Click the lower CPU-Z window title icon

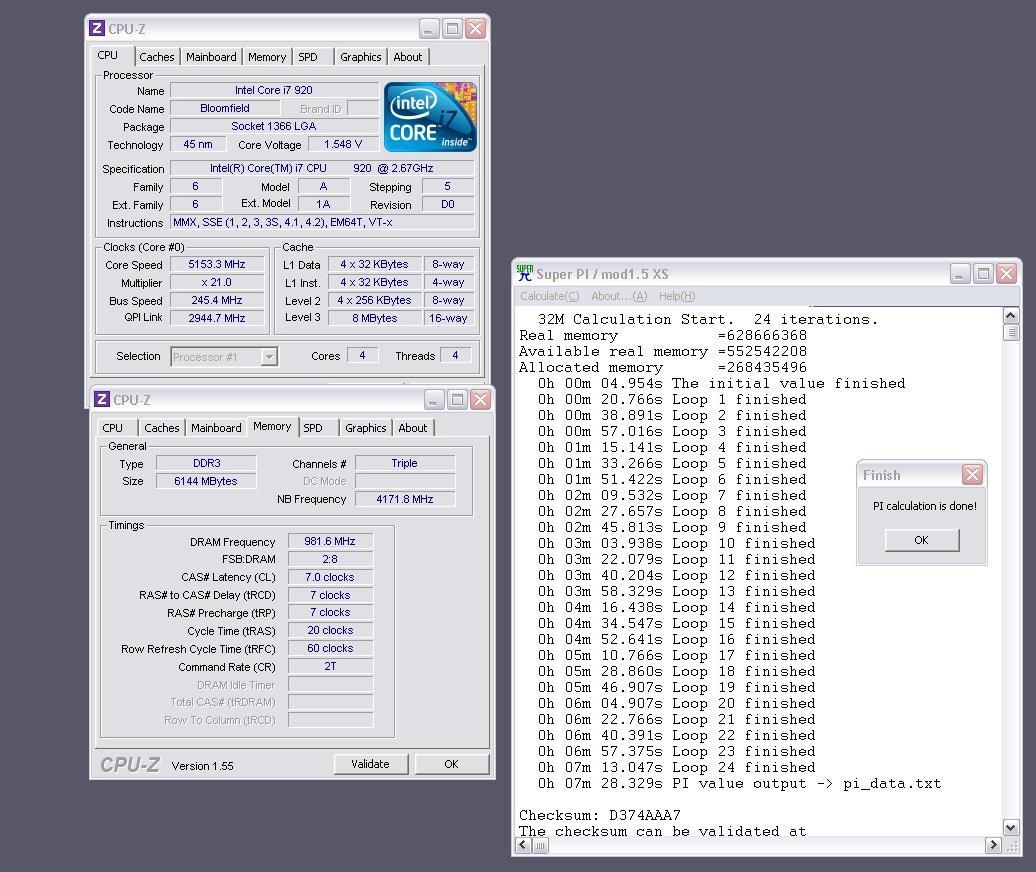102,399
